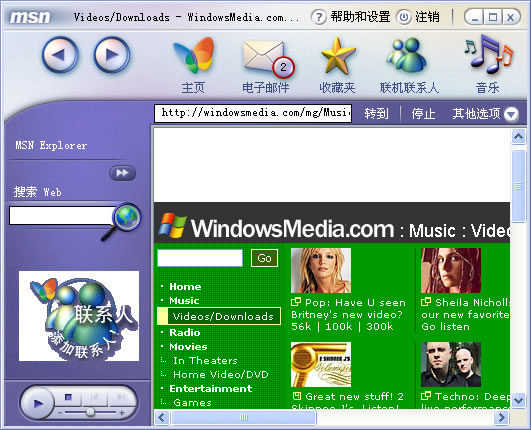Click the horizontal scrollbar right arrow
The height and width of the screenshot is (430, 531).
[x=502, y=417]
